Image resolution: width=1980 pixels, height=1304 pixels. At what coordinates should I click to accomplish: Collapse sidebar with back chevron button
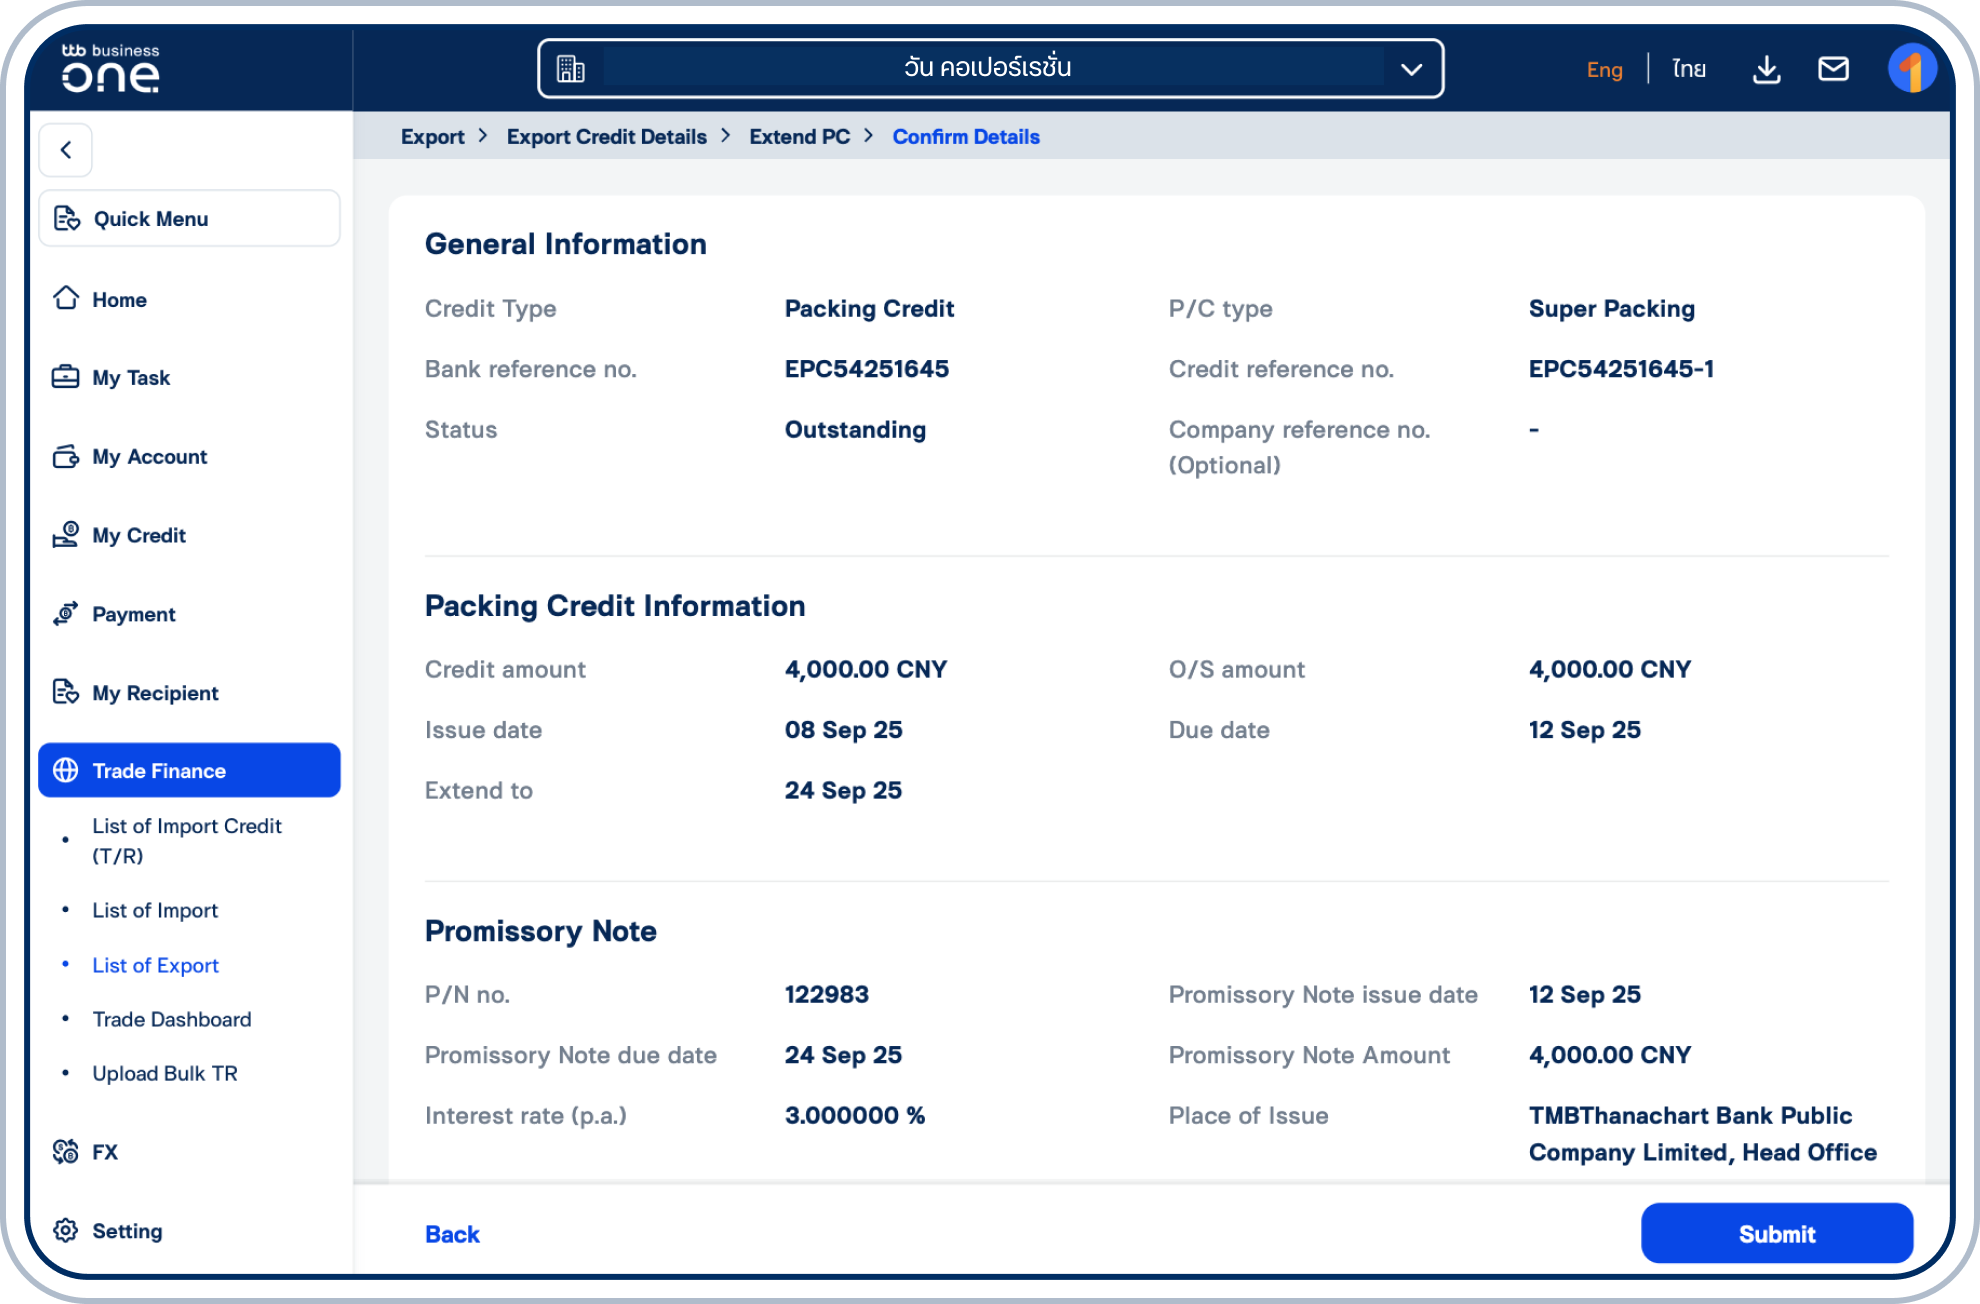tap(66, 150)
